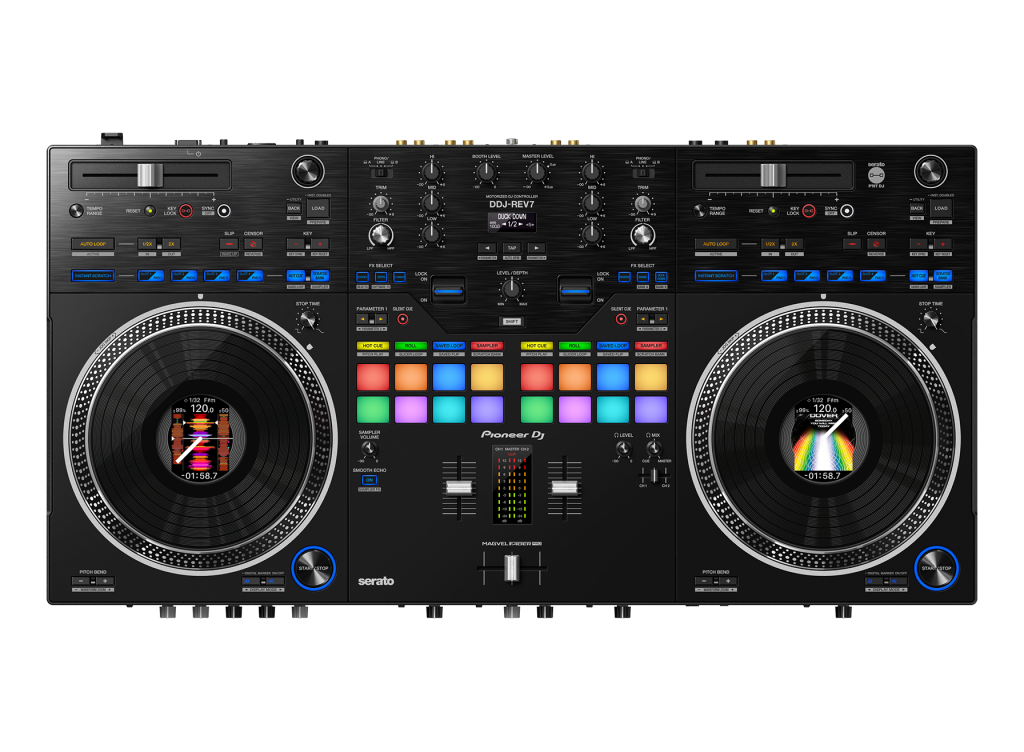Image resolution: width=1024 pixels, height=752 pixels.
Task: Tap the left PARAMETER 1 left arrow
Action: (362, 319)
